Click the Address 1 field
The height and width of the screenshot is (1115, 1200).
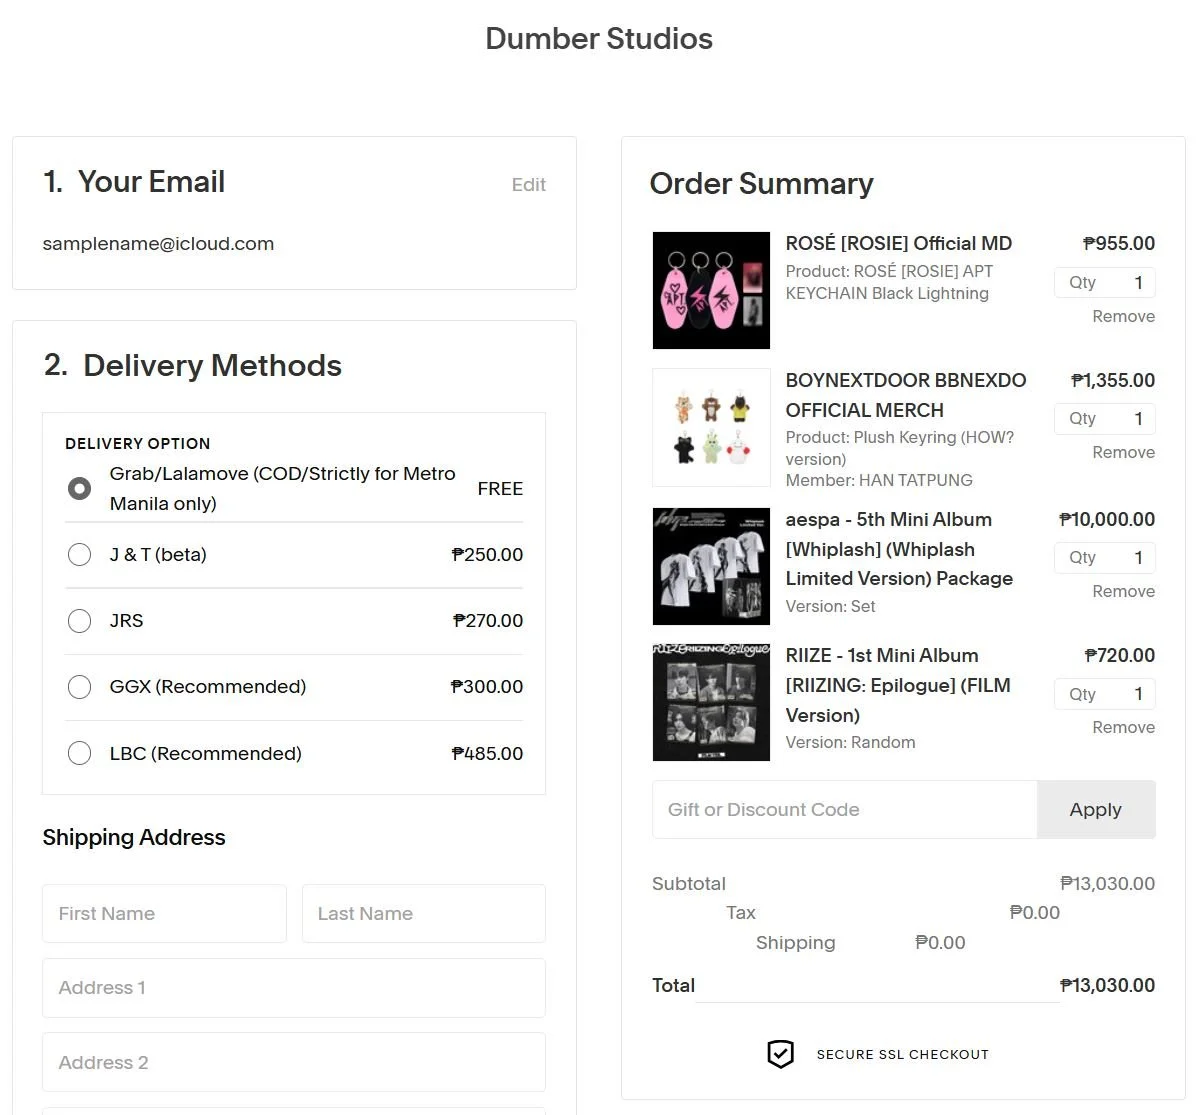[x=293, y=987]
